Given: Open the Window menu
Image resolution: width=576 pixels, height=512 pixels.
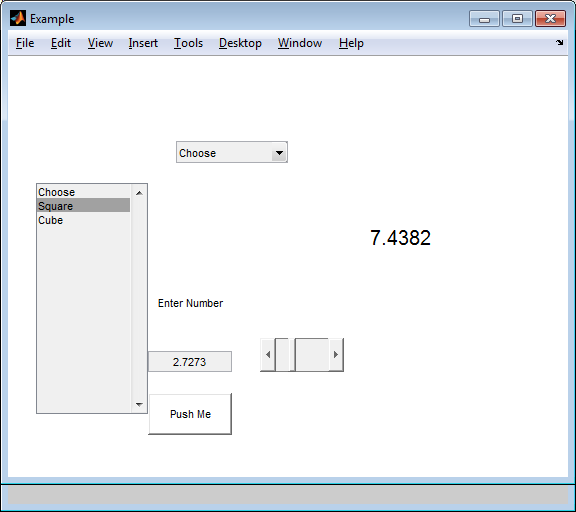Looking at the screenshot, I should 300,43.
